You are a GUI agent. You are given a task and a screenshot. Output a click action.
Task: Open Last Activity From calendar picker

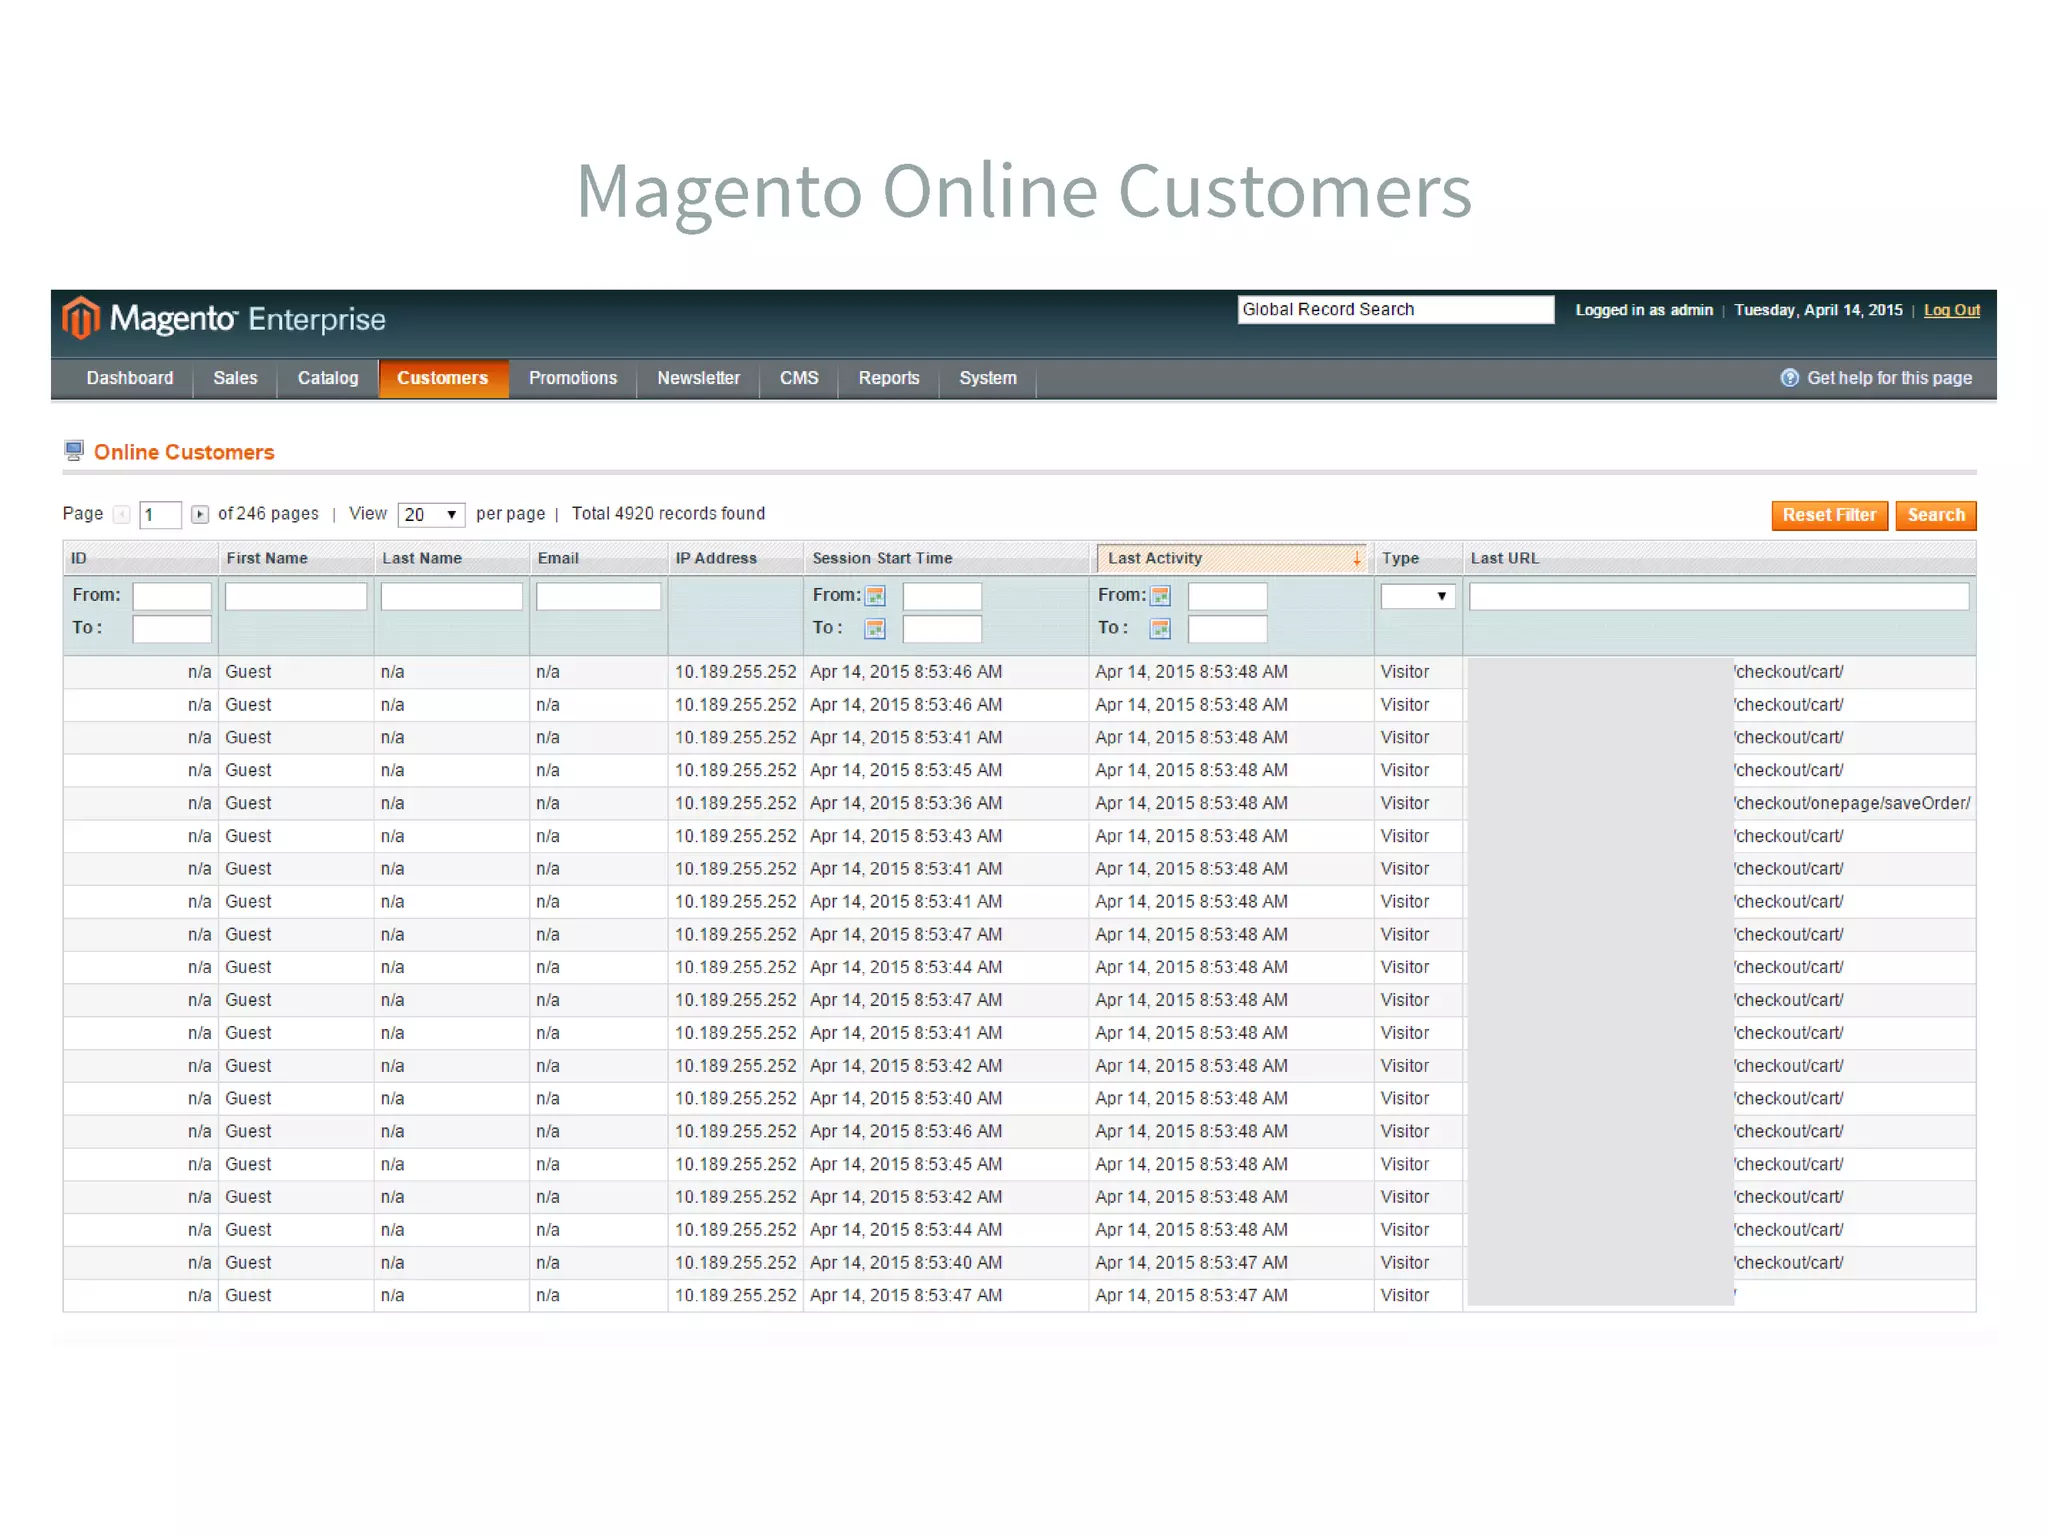[1160, 596]
